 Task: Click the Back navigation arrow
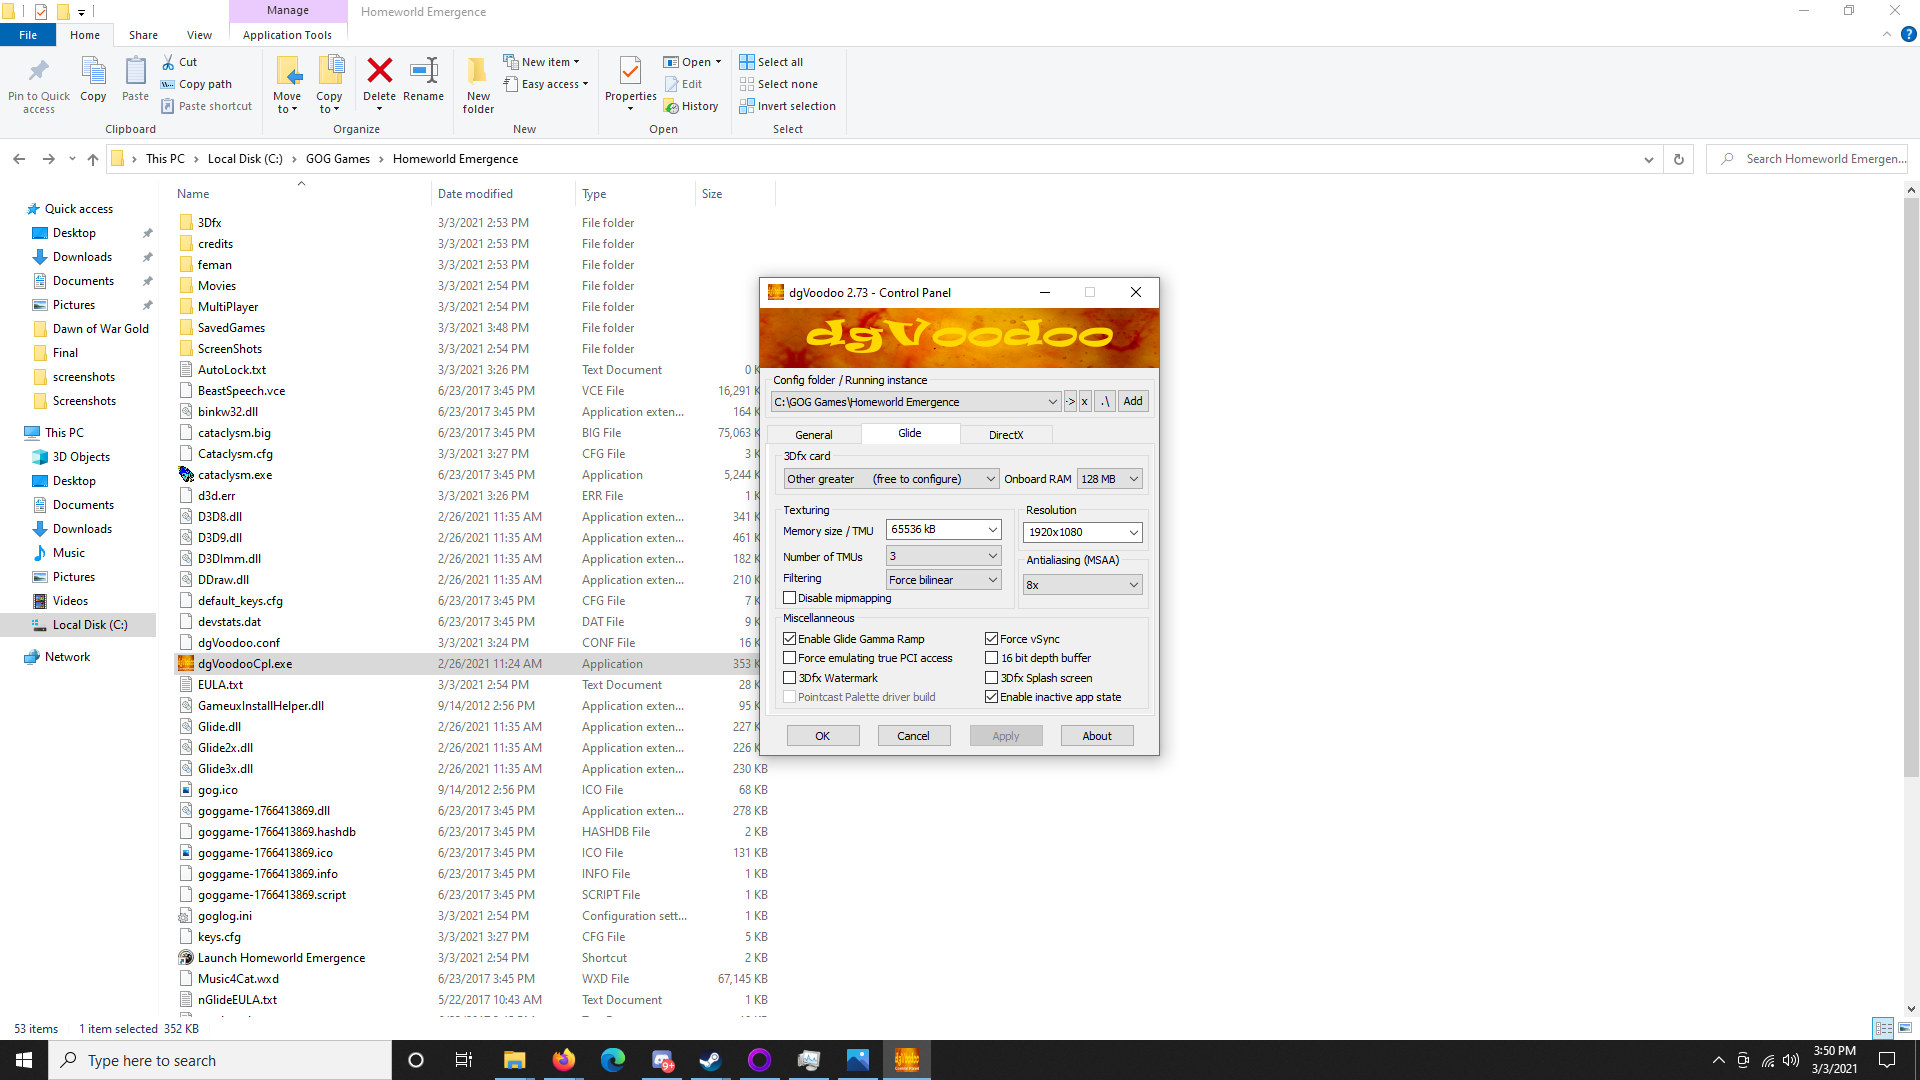click(19, 159)
